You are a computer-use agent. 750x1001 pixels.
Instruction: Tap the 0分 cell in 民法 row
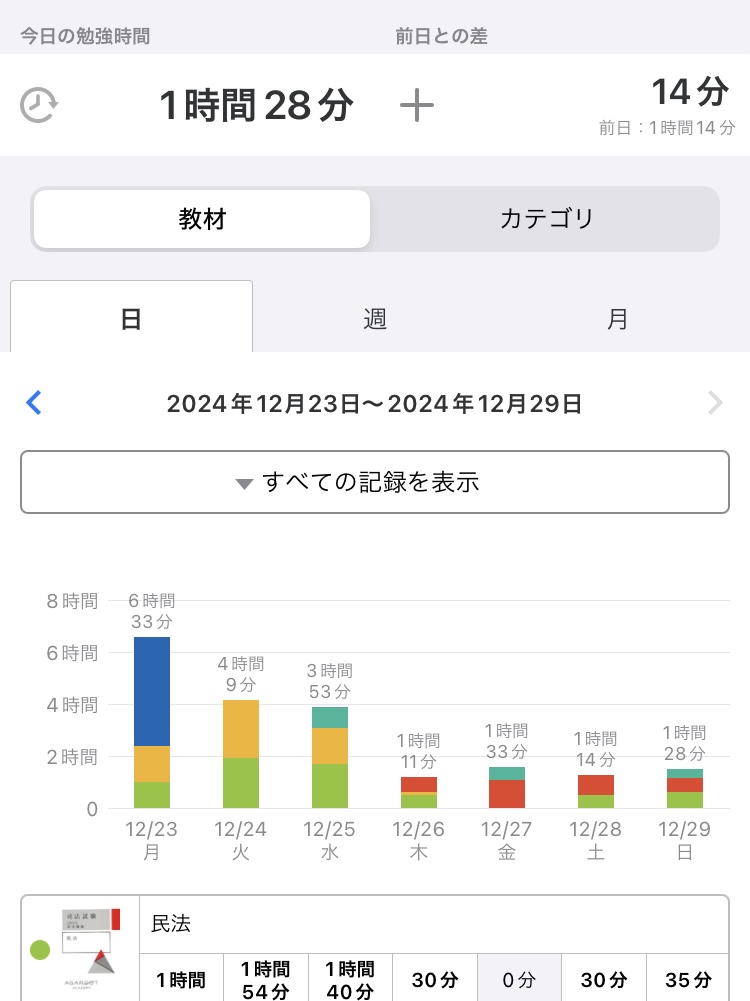pyautogui.click(x=519, y=980)
